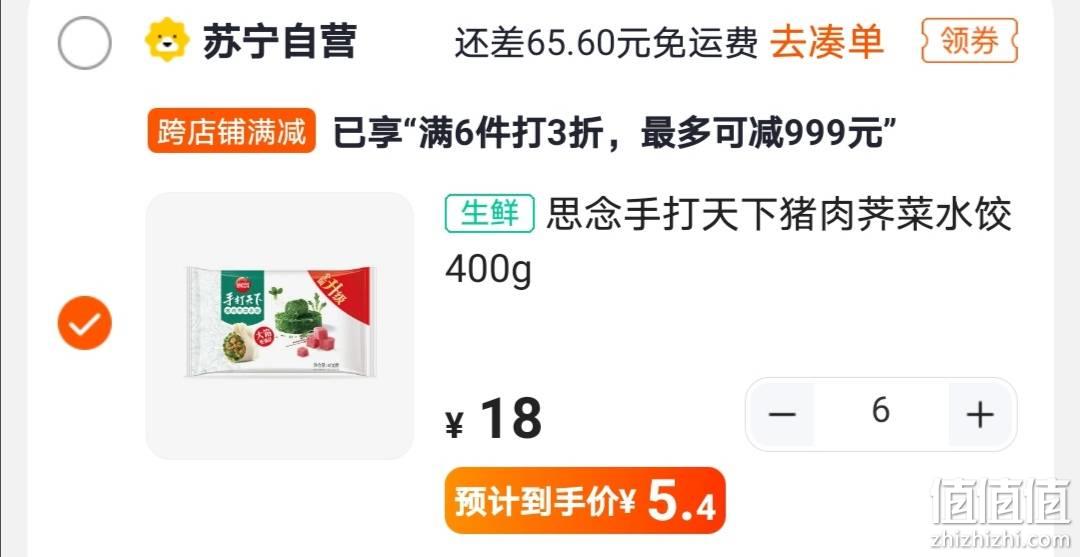Screen dimensions: 1080x557
Task: Tap 去凑单 to add more items
Action: pos(827,42)
